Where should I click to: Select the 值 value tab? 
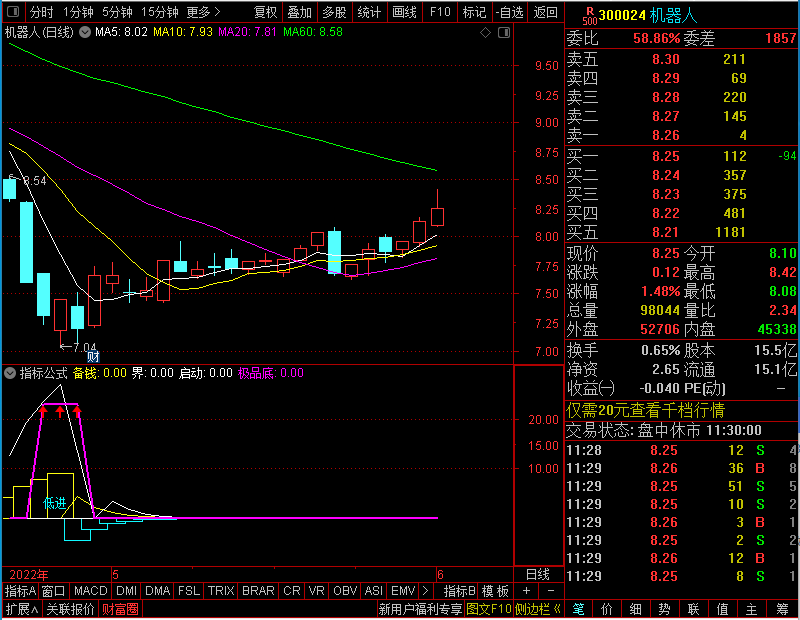point(722,609)
